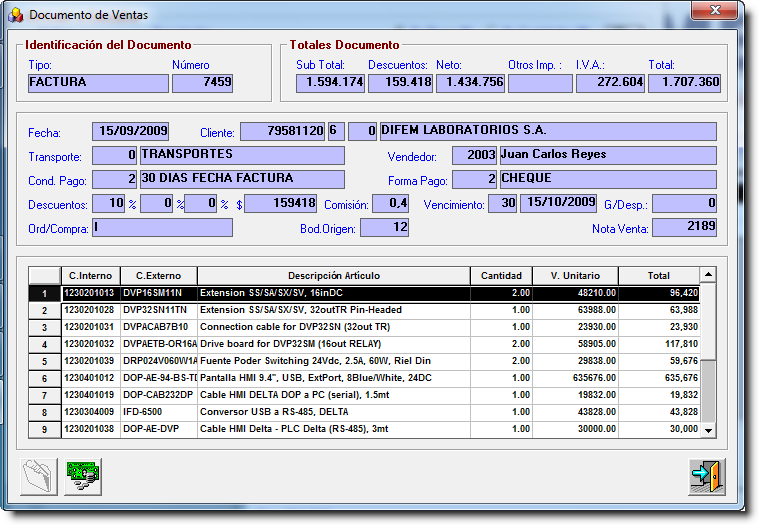Click the Descripción Artículo column header
Screen dimensions: 759x525
click(x=334, y=276)
